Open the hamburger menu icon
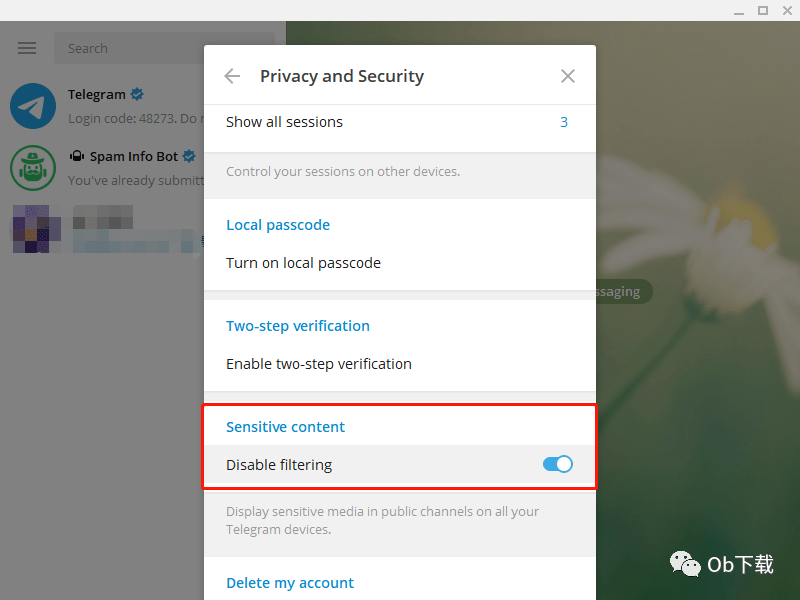 (x=27, y=48)
